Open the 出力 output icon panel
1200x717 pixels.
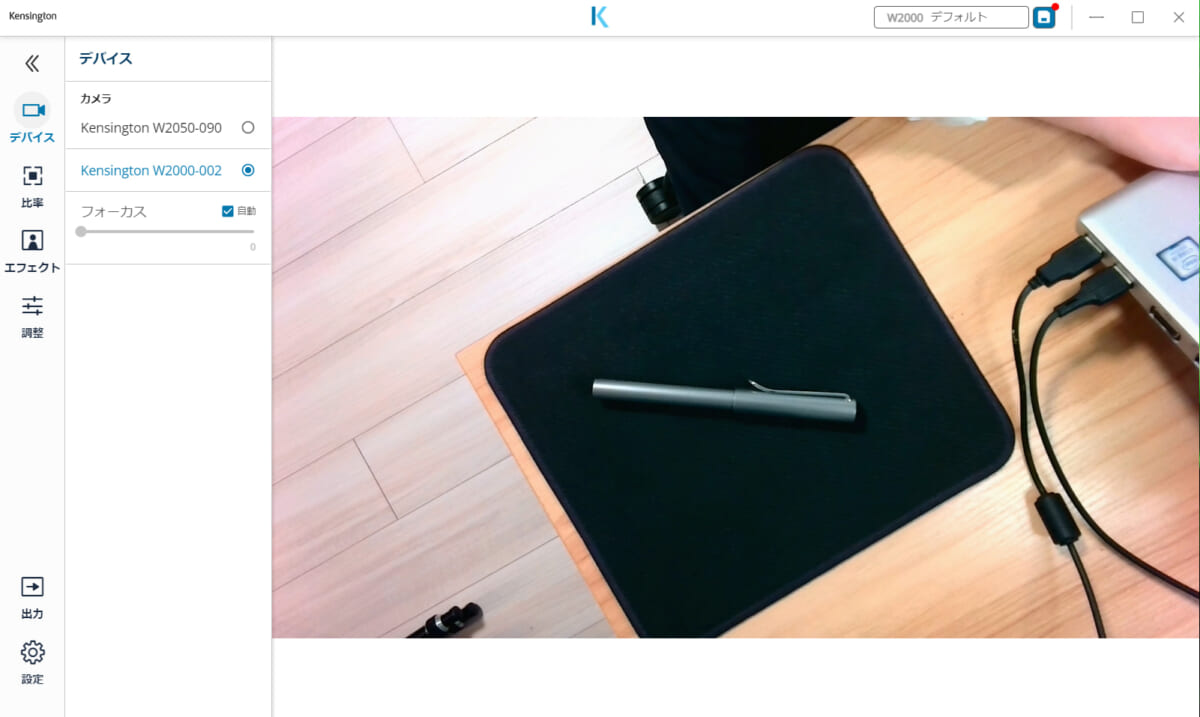click(x=32, y=587)
